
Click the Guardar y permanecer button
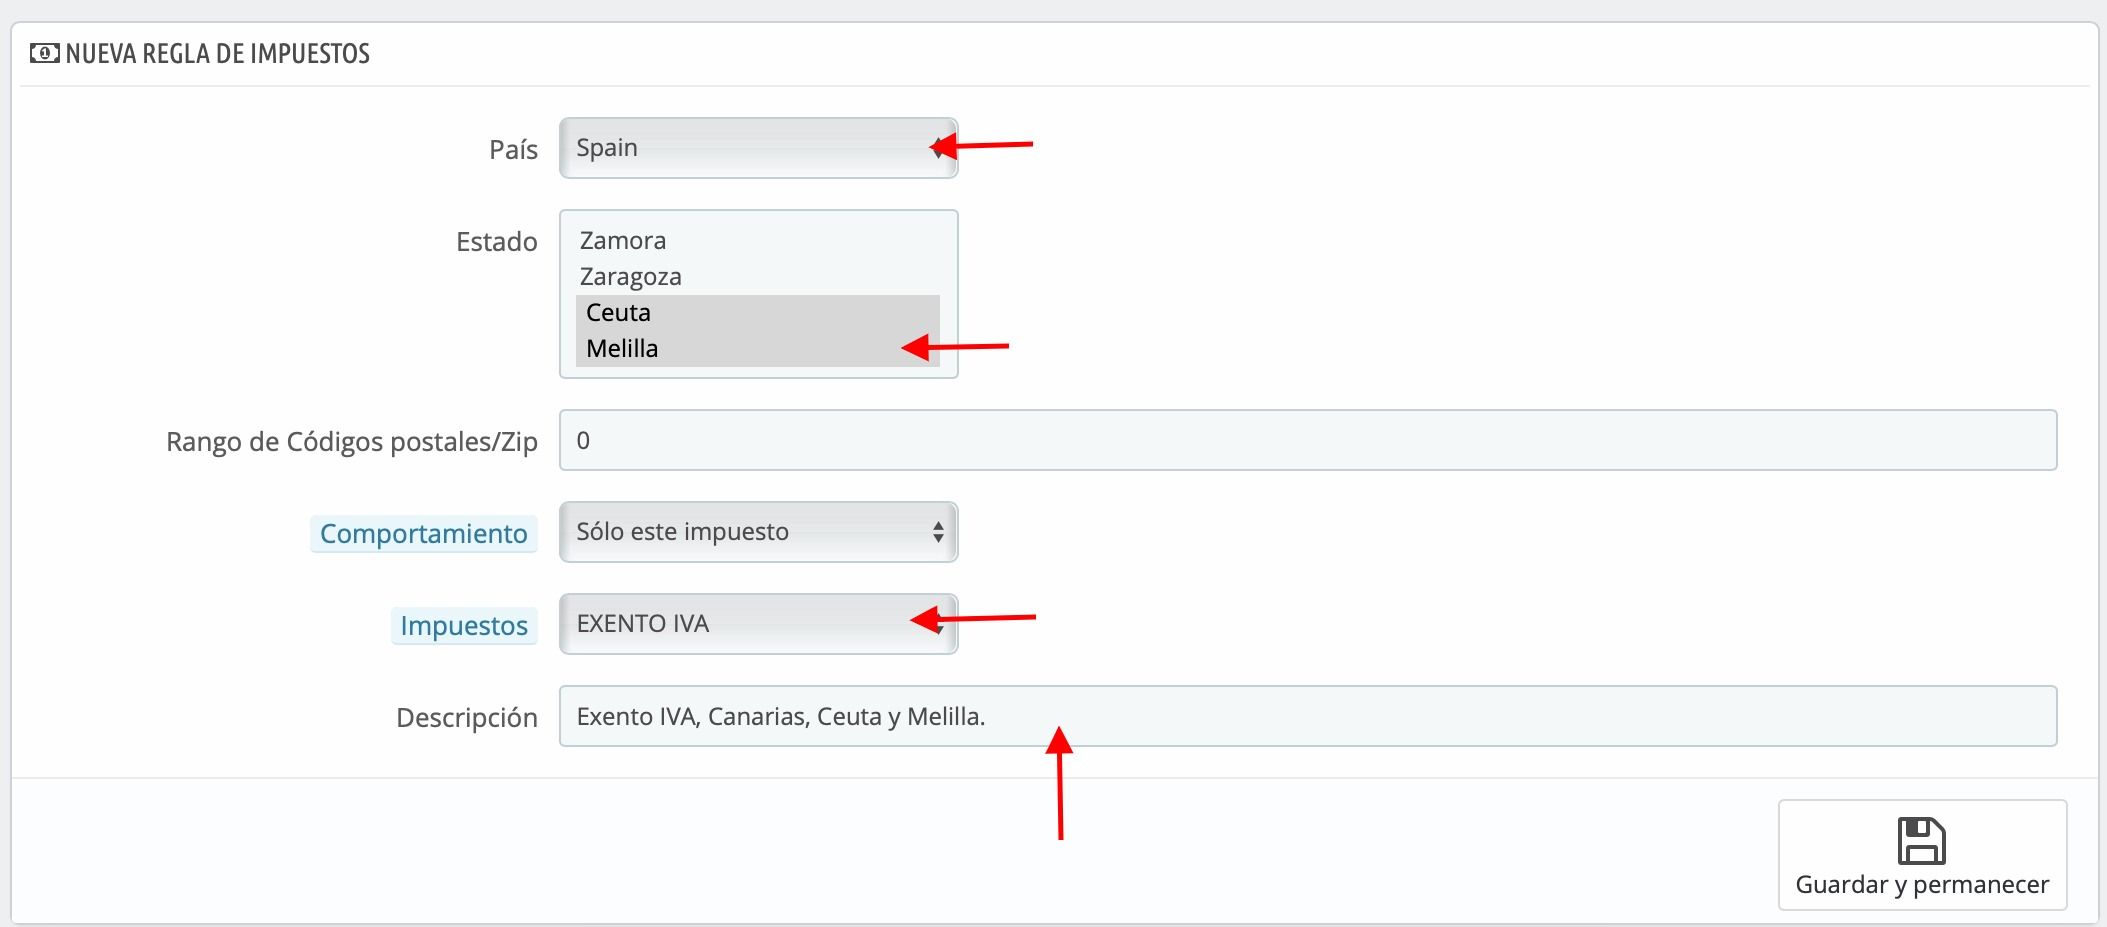click(x=1922, y=855)
